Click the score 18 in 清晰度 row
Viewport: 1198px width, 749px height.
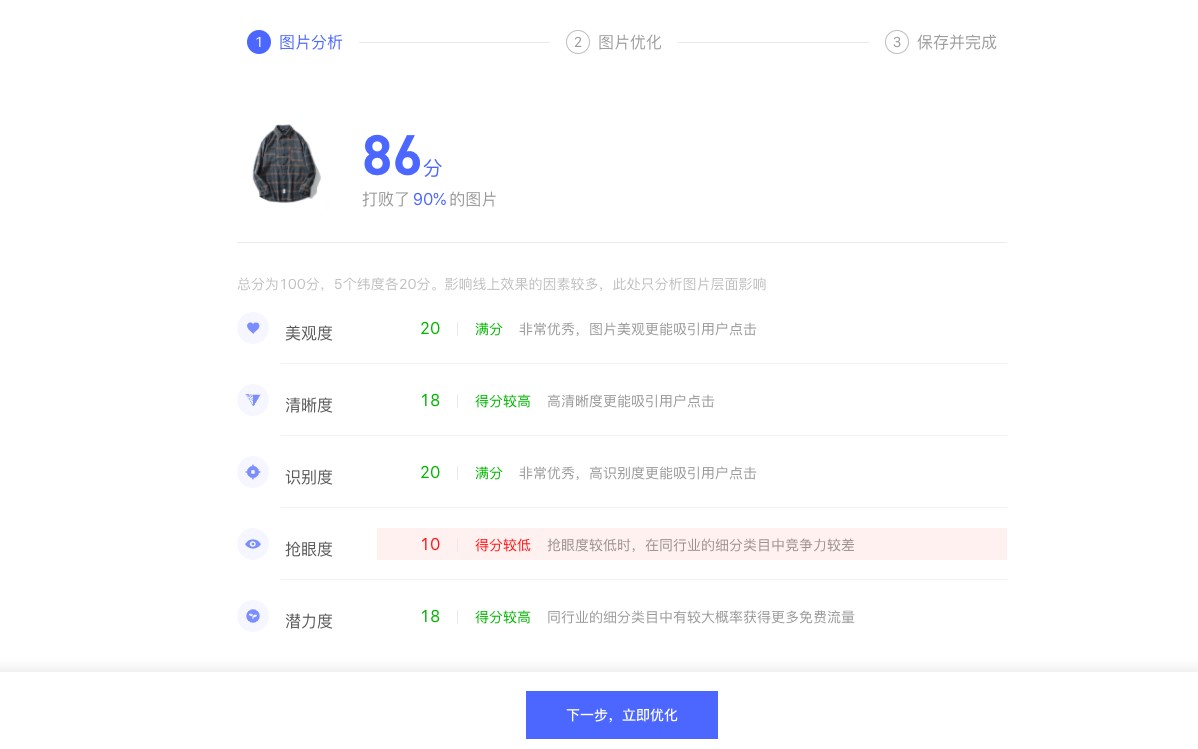pos(430,400)
